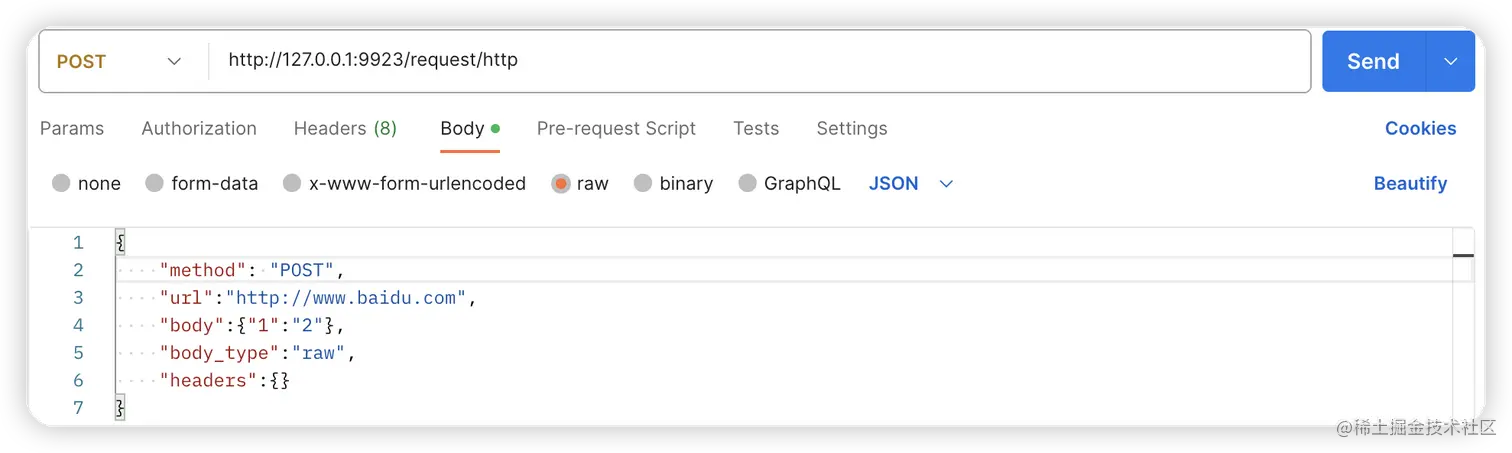Select the x-www-form-urlencoded radio button
This screenshot has width=1512, height=453.
tap(292, 183)
